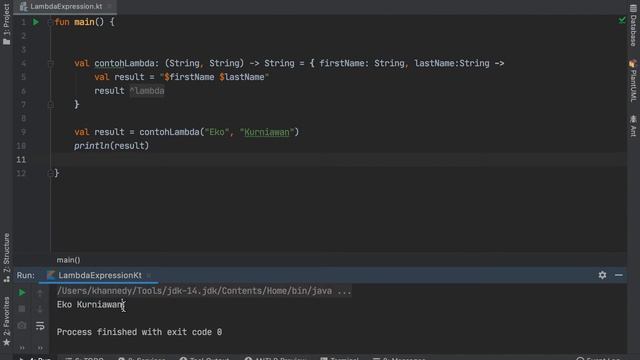
Task: Toggle soft-wrap in Run console
Action: [x=40, y=326]
